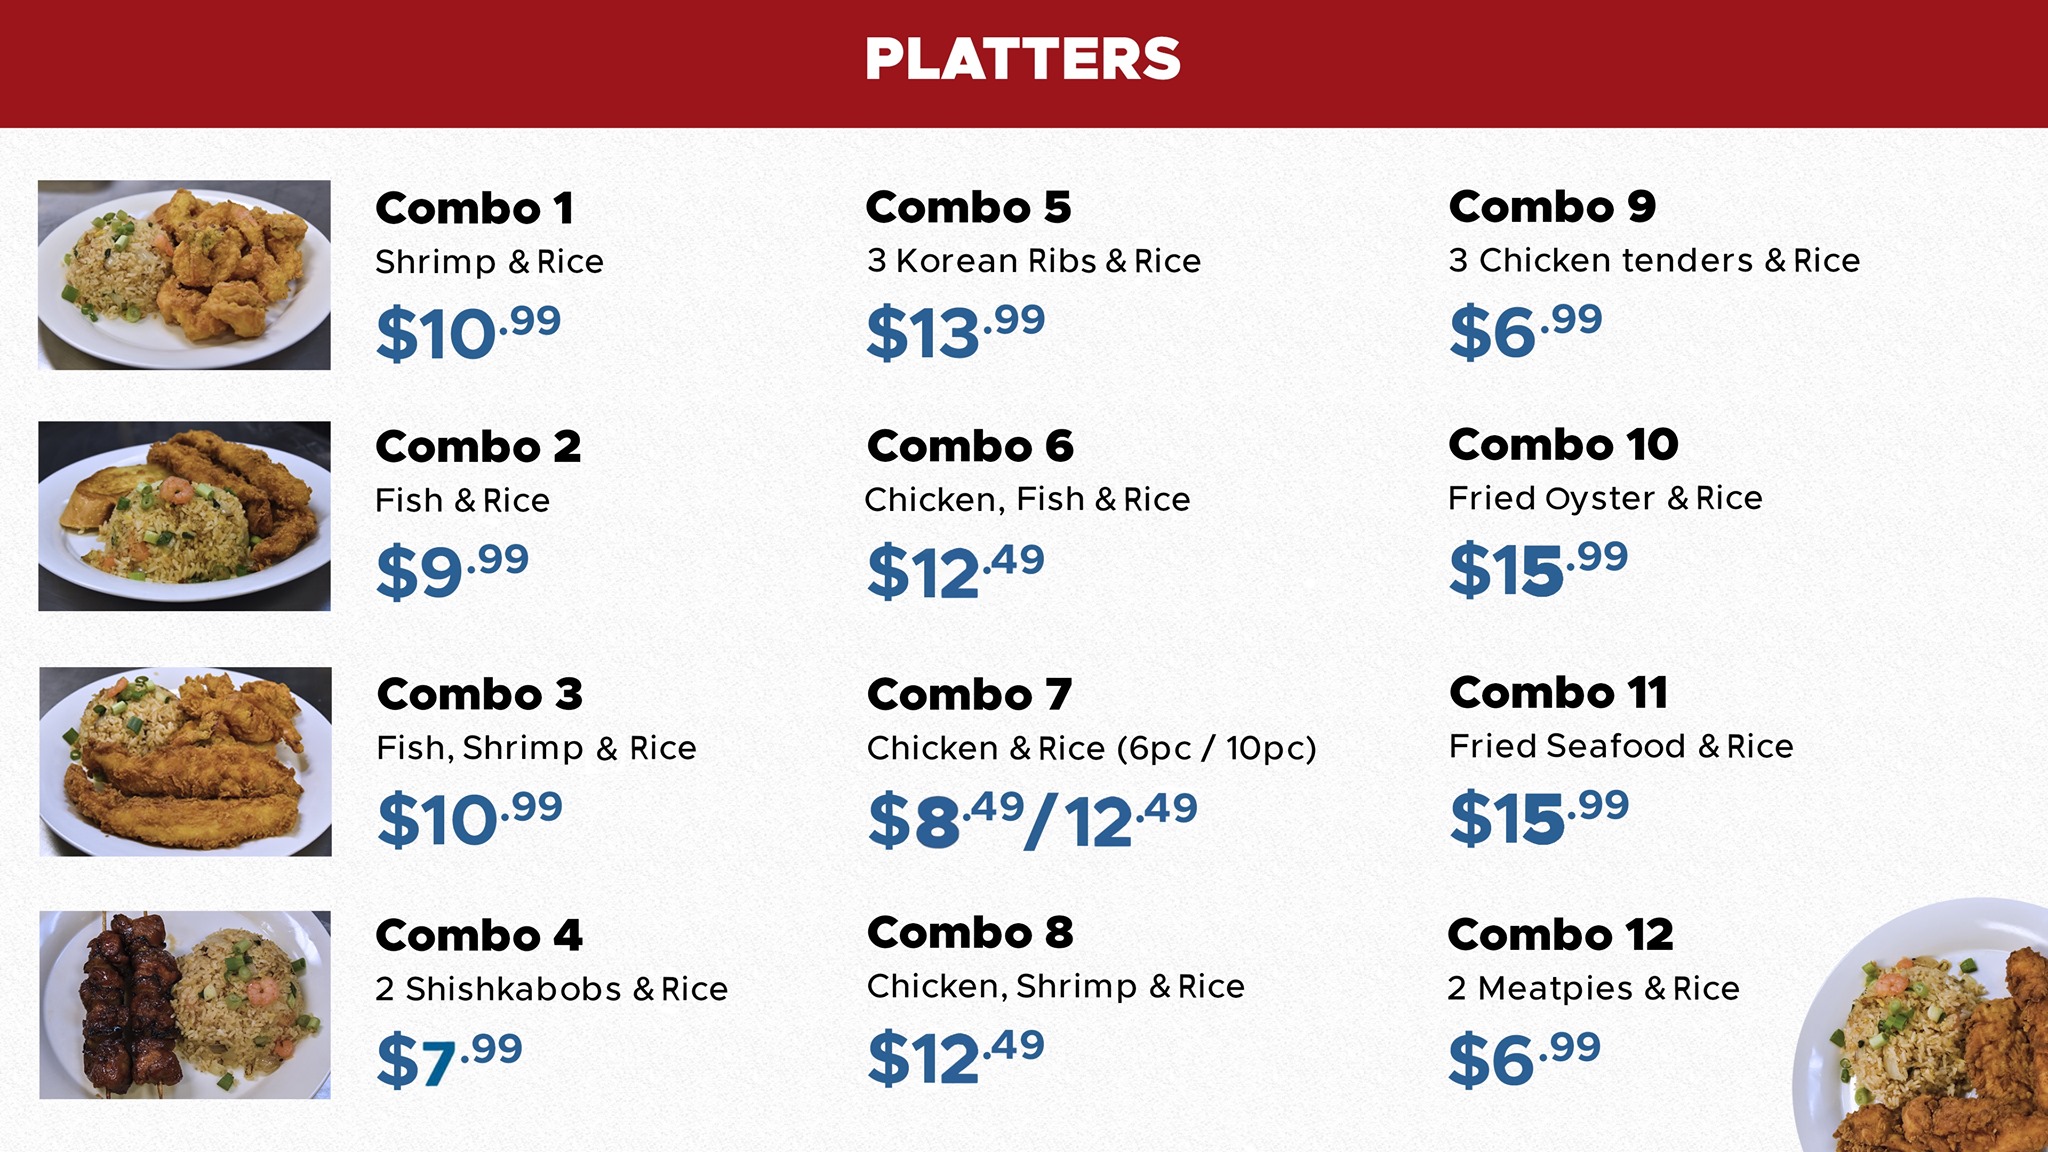Select the Combo 12 heading
The width and height of the screenshot is (2048, 1152).
pyautogui.click(x=1560, y=935)
